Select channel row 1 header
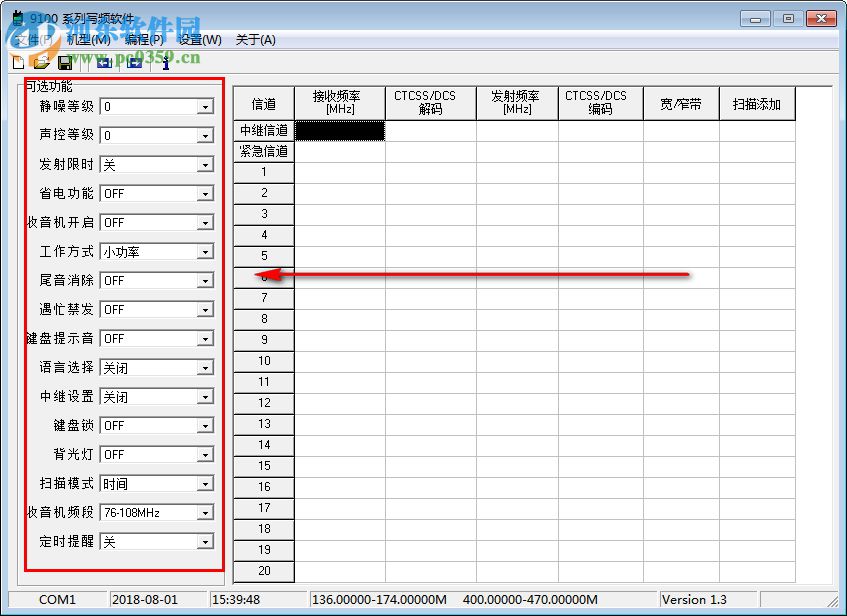This screenshot has height=616, width=847. [x=264, y=172]
